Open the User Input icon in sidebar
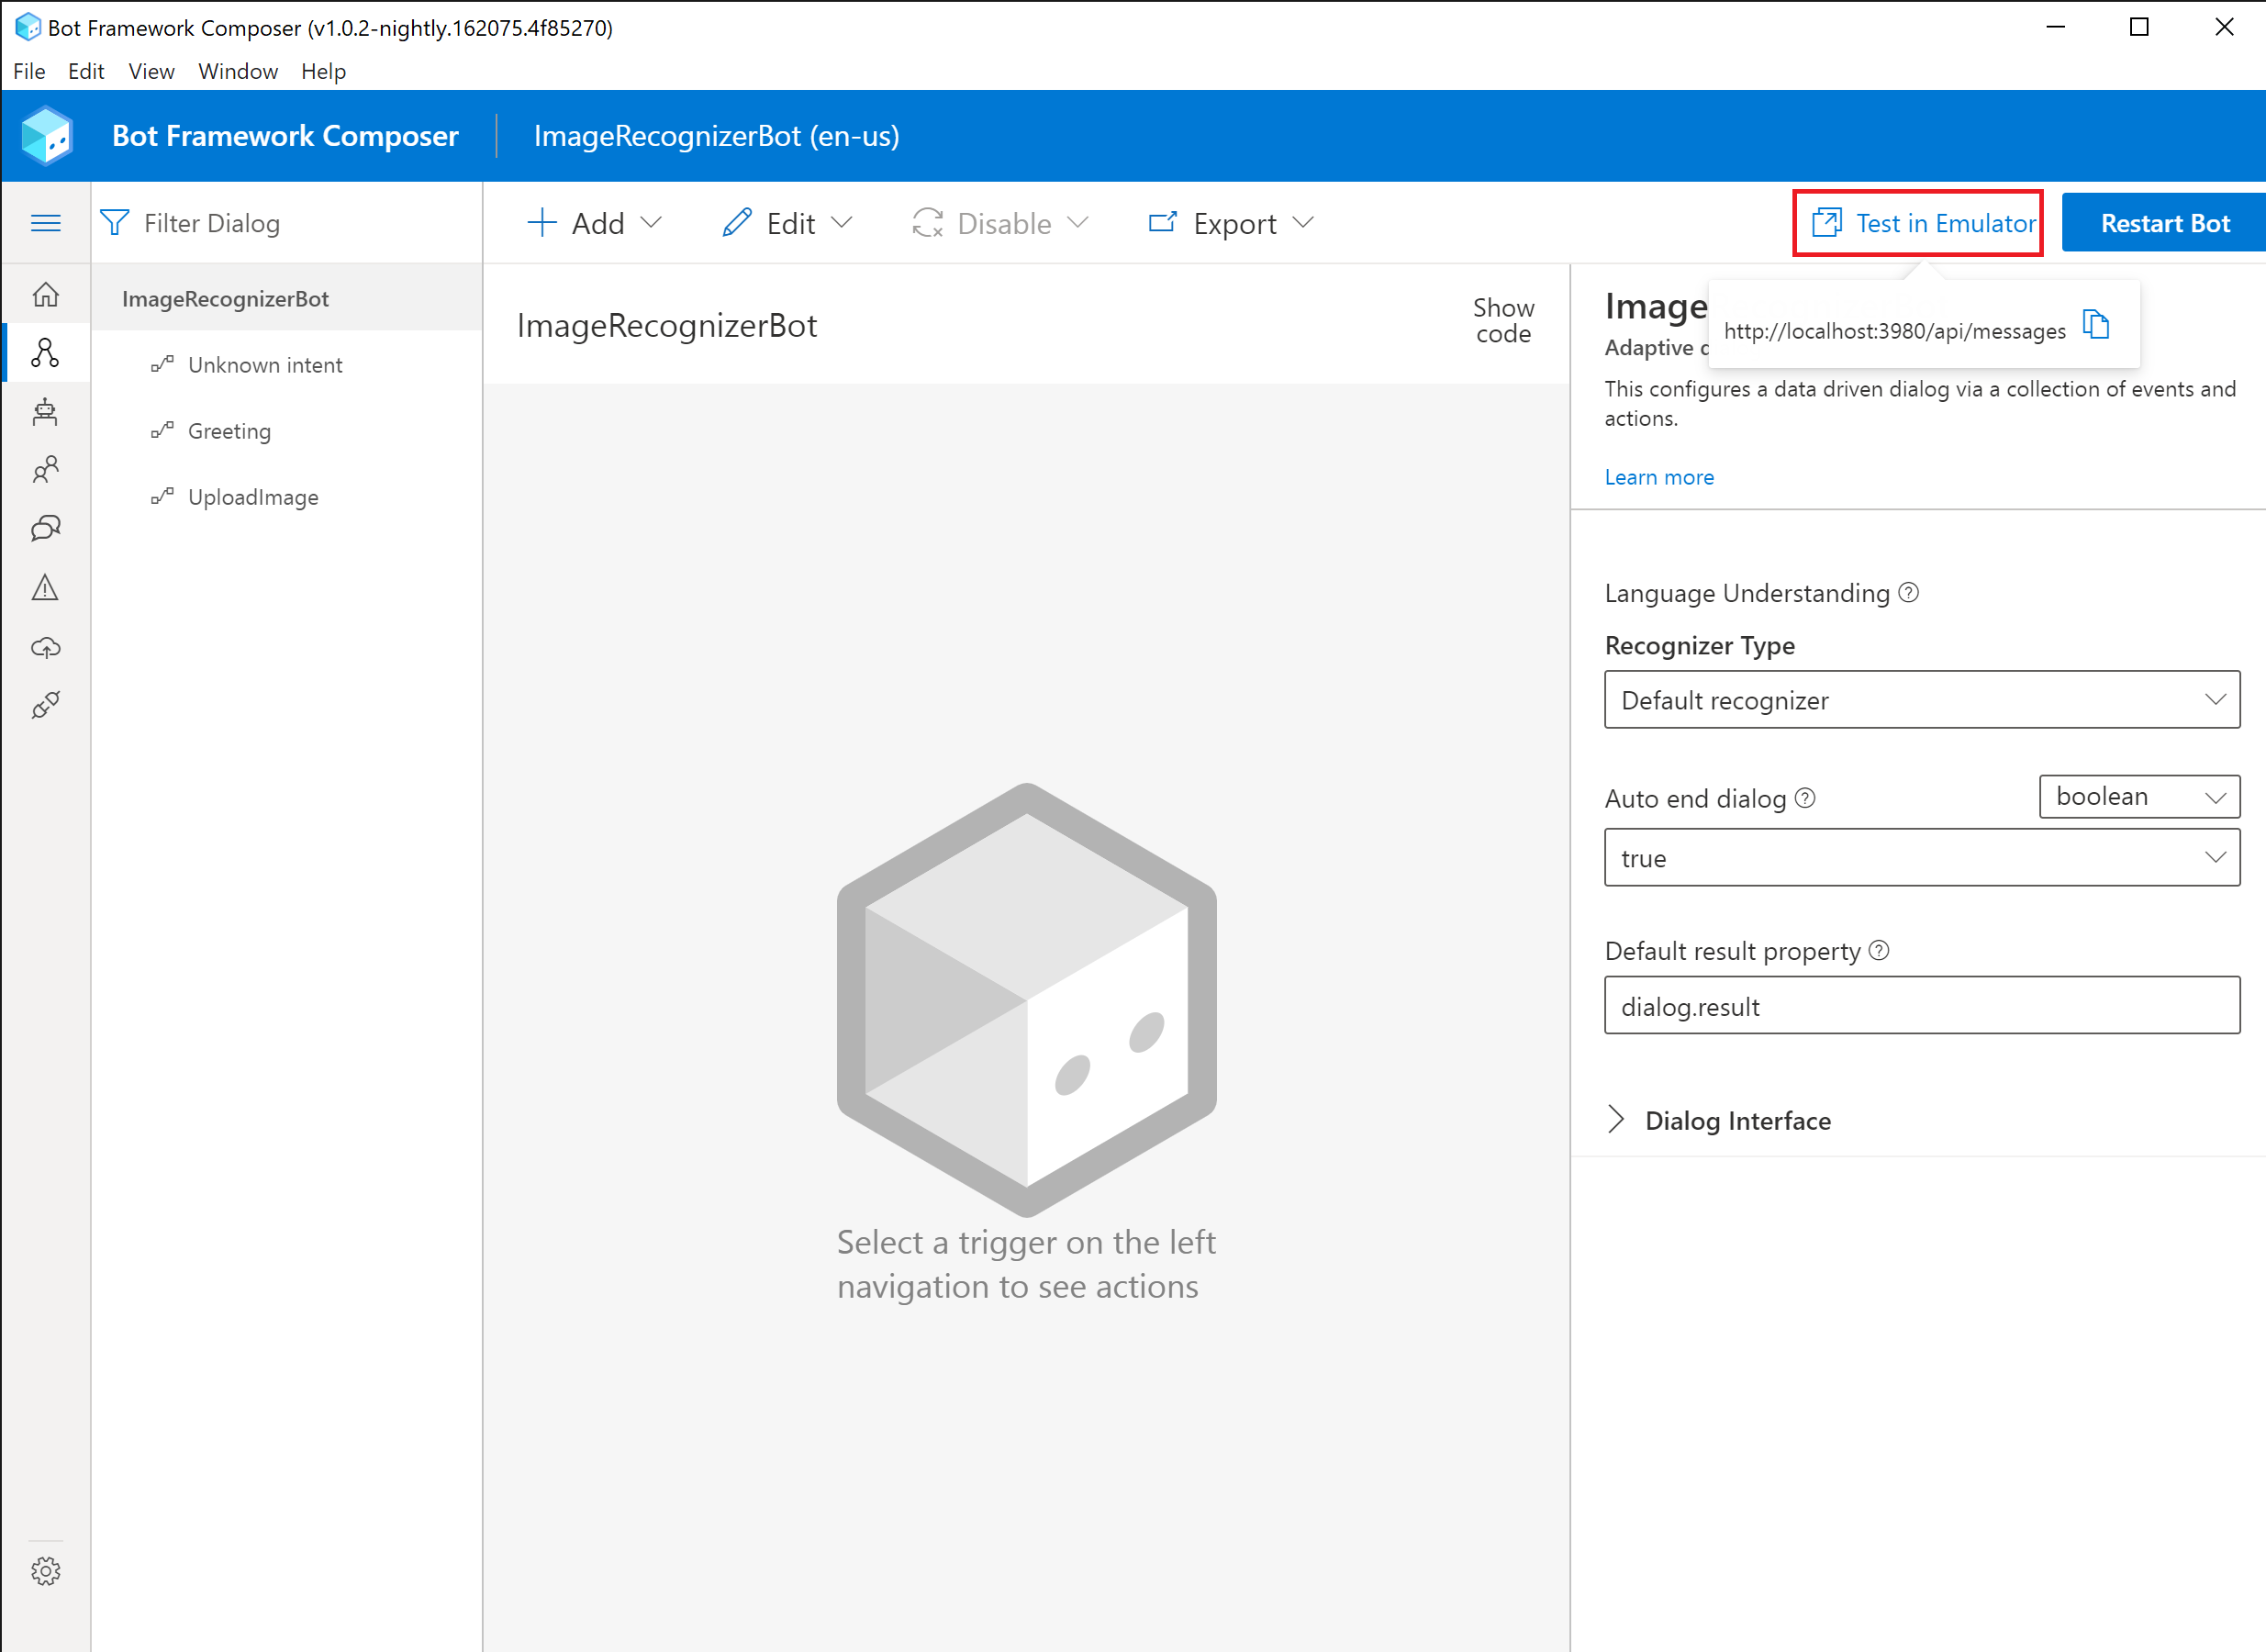 46,469
